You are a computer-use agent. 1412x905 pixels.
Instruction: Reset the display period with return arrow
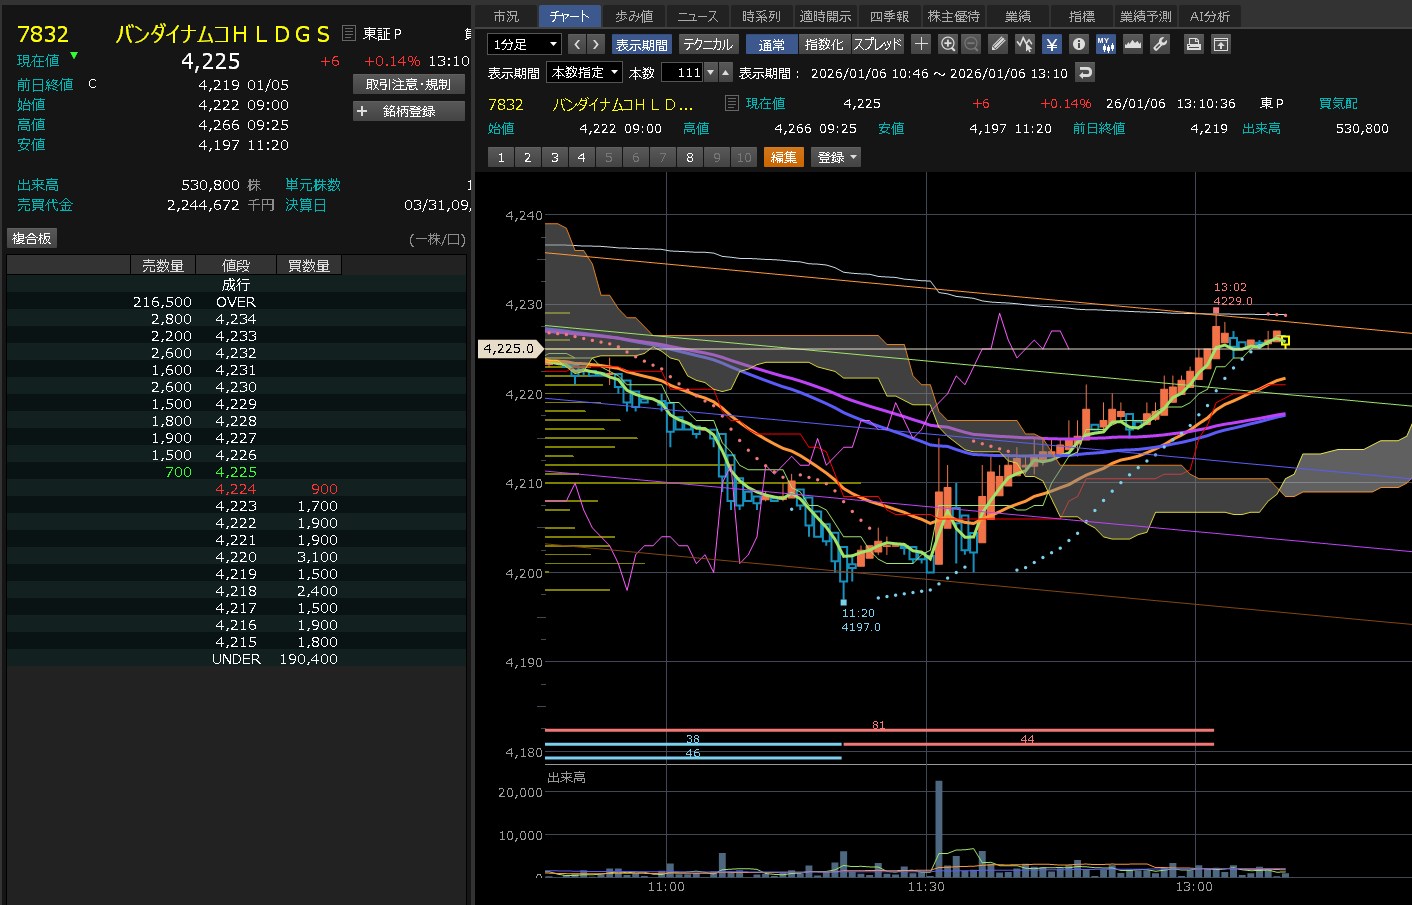1085,73
